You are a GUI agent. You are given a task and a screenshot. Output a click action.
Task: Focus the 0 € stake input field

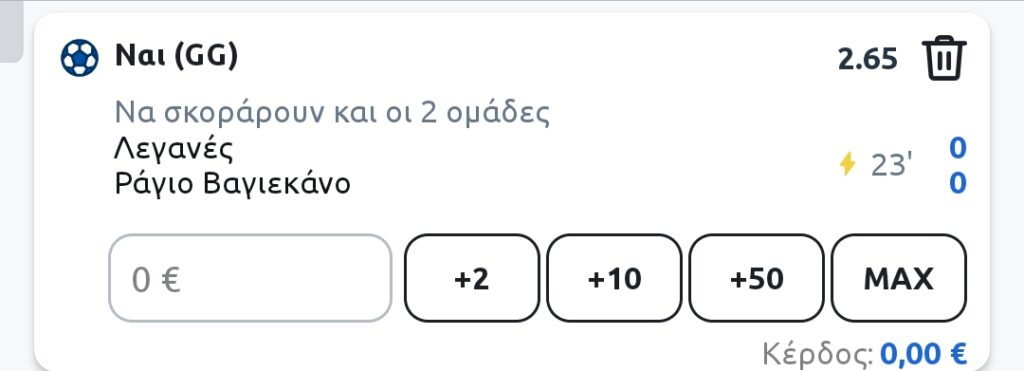tap(250, 278)
